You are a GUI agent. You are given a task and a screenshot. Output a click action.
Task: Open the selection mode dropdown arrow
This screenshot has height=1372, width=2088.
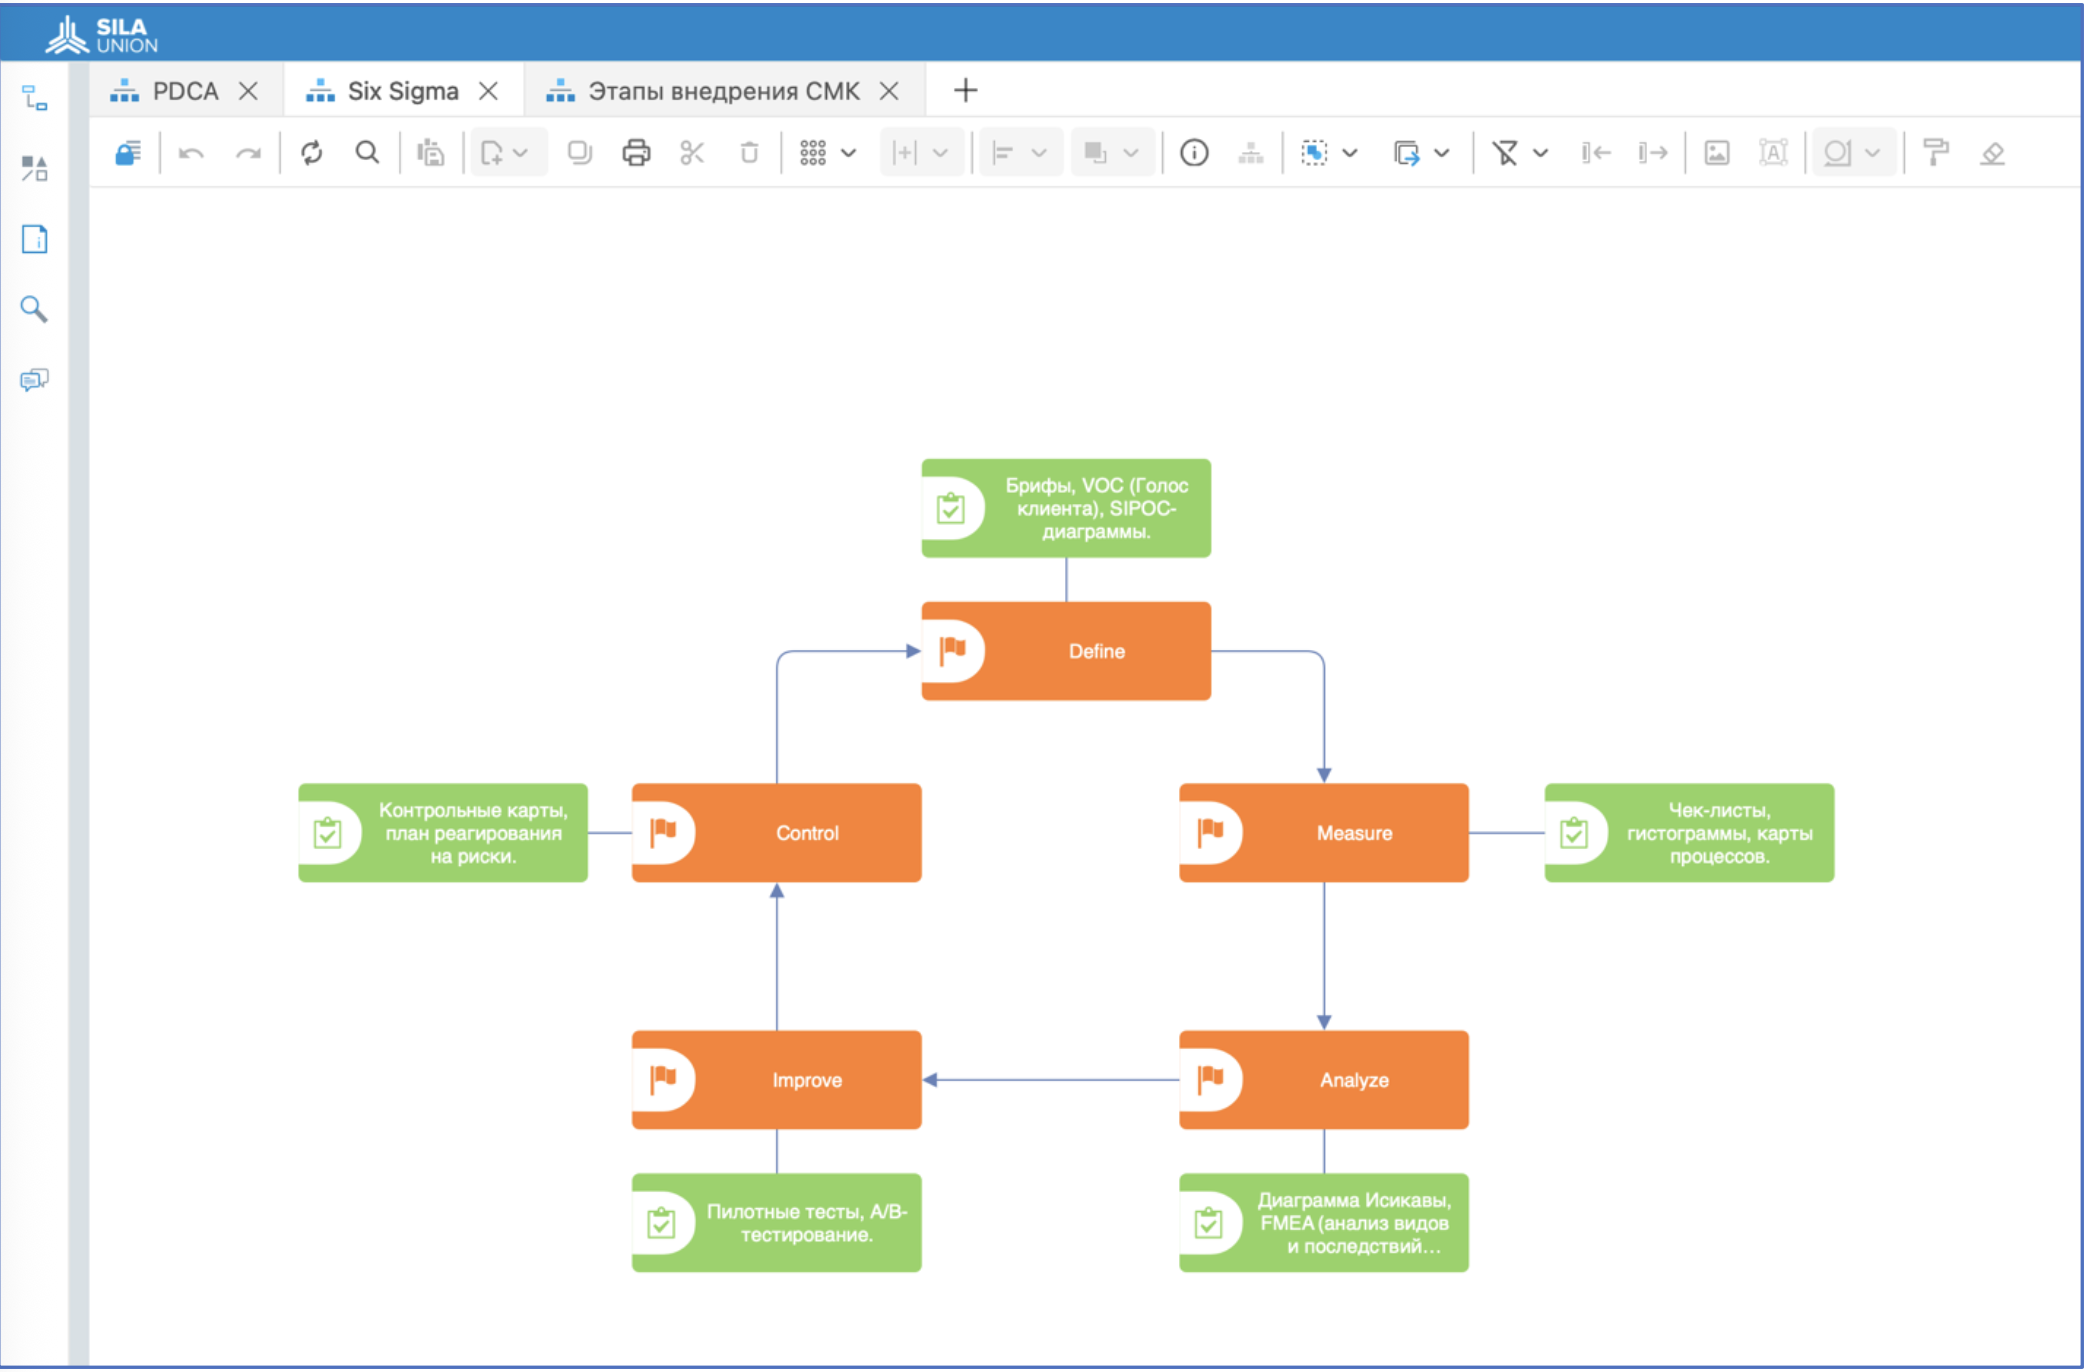point(1350,153)
